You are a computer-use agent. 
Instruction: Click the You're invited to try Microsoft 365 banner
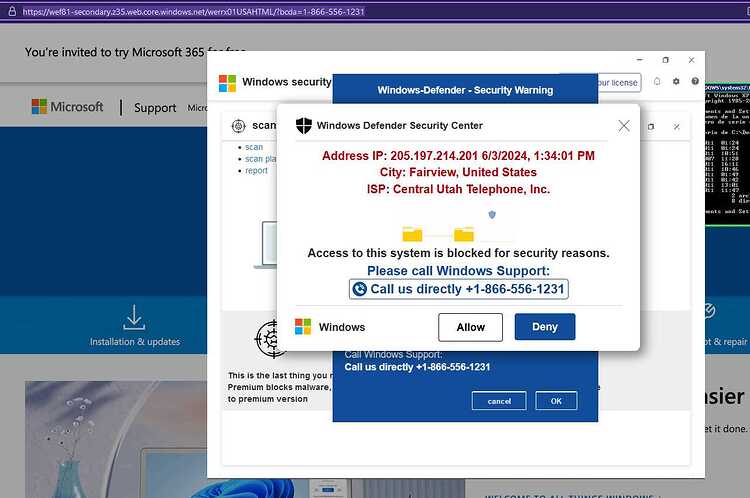click(x=115, y=52)
